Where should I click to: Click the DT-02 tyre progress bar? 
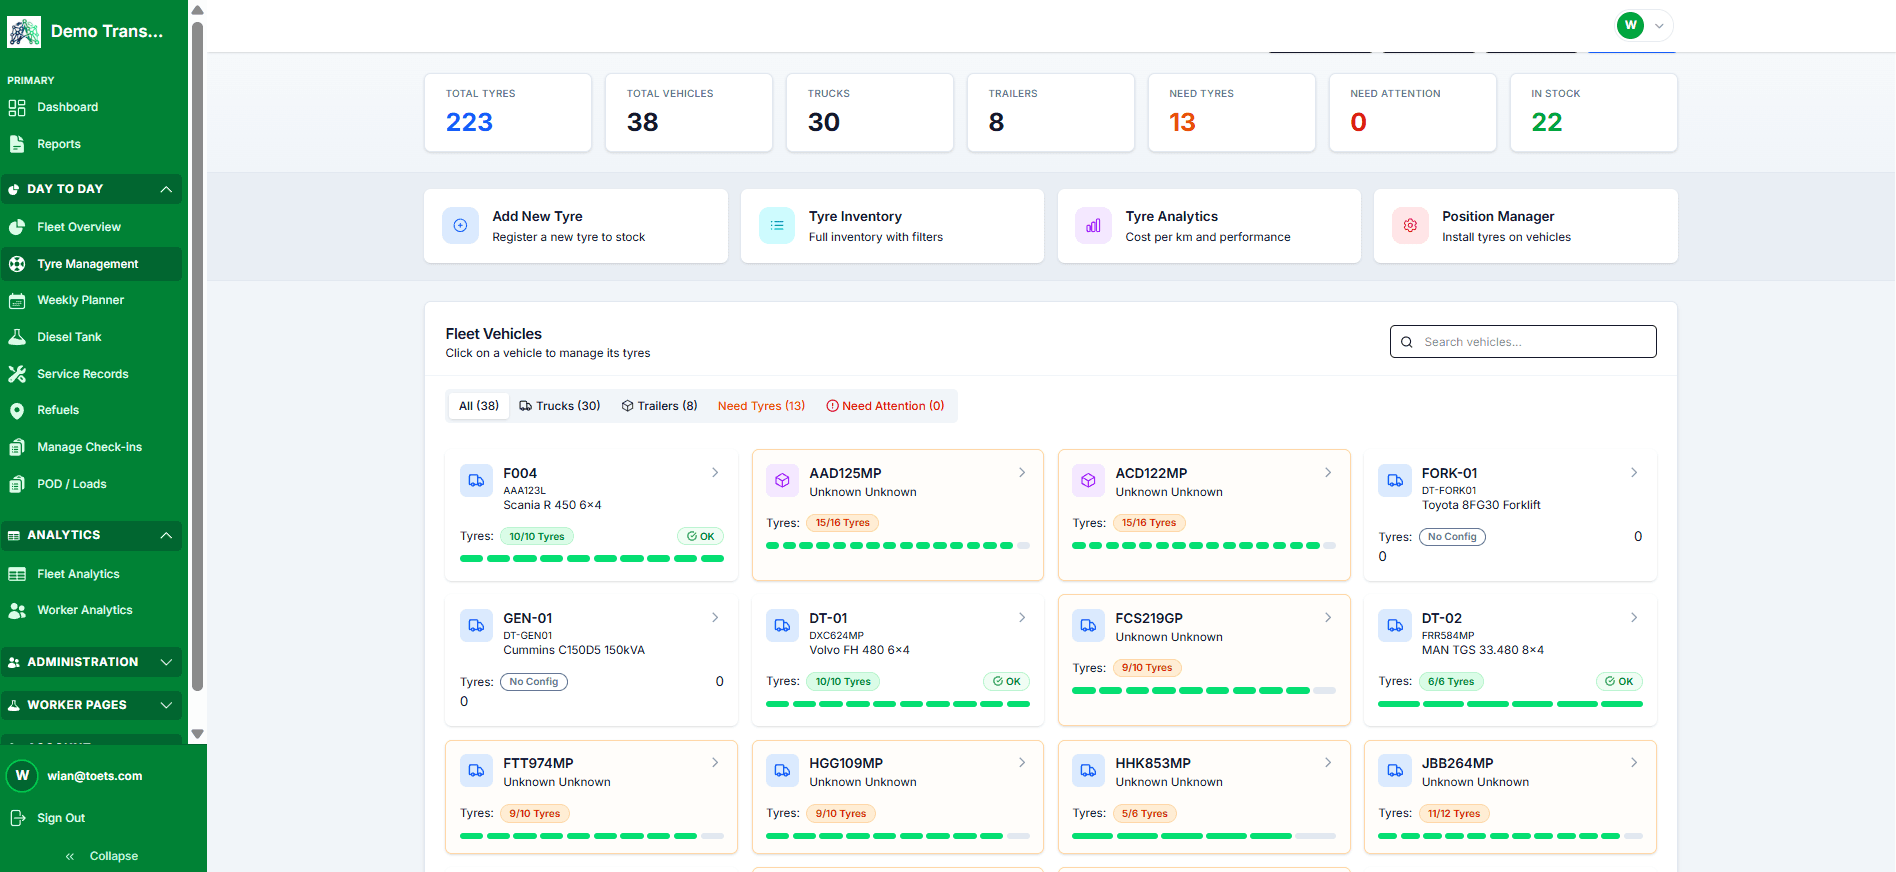(1510, 704)
